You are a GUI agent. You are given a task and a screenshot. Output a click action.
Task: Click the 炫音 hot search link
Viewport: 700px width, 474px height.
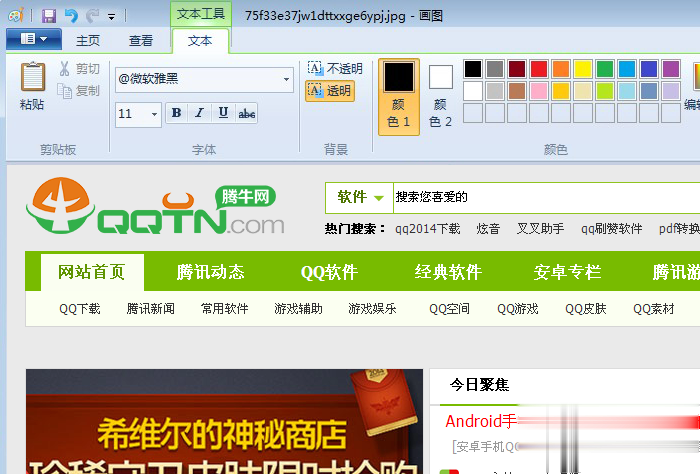point(488,229)
